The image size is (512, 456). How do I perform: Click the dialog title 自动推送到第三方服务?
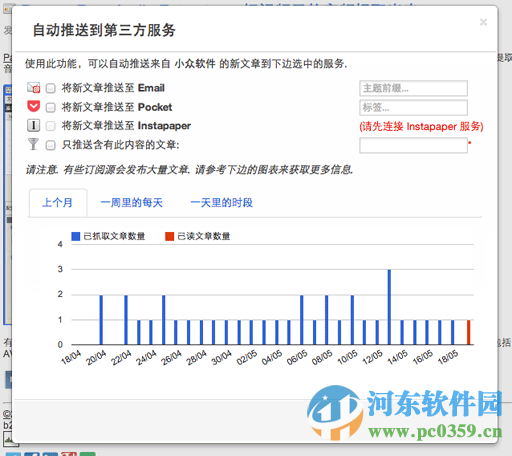pyautogui.click(x=104, y=30)
